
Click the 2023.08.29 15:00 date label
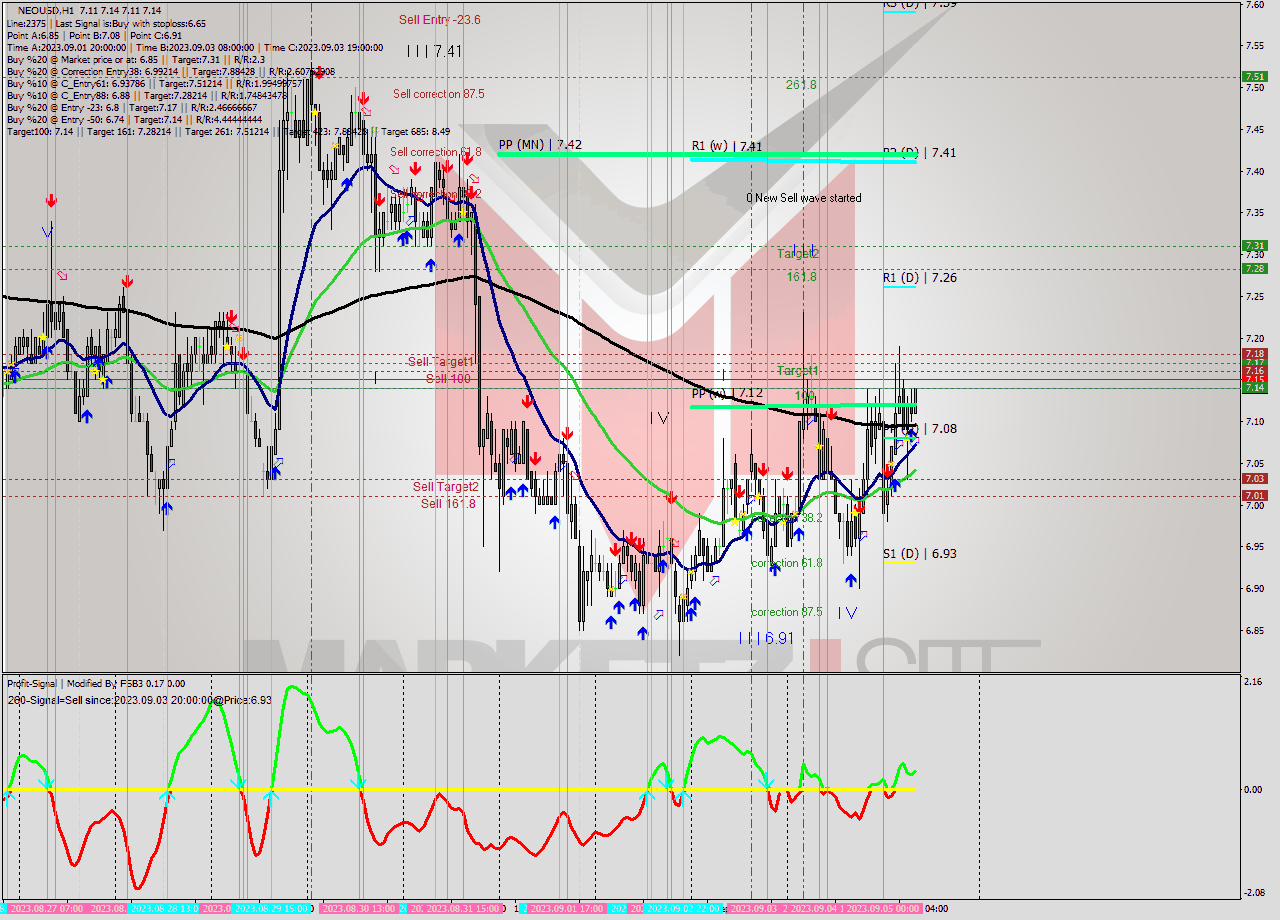coord(272,909)
